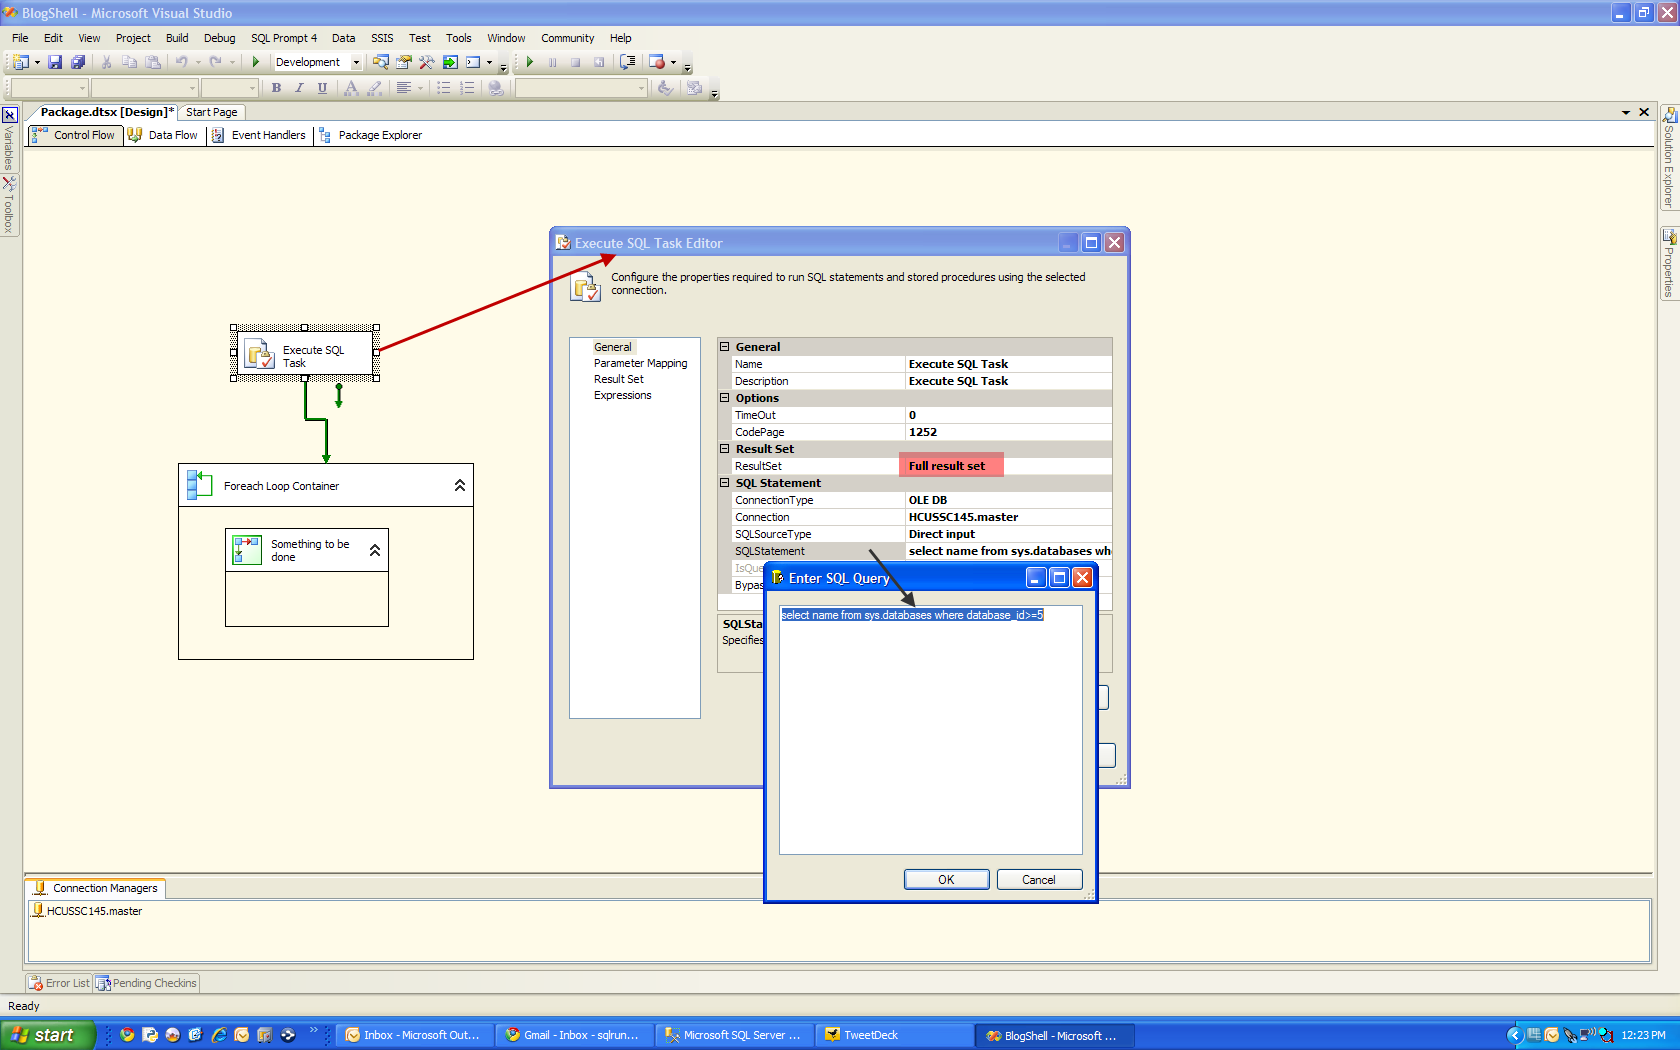Open the Pending Checkins tab
This screenshot has height=1050, width=1680.
click(146, 983)
